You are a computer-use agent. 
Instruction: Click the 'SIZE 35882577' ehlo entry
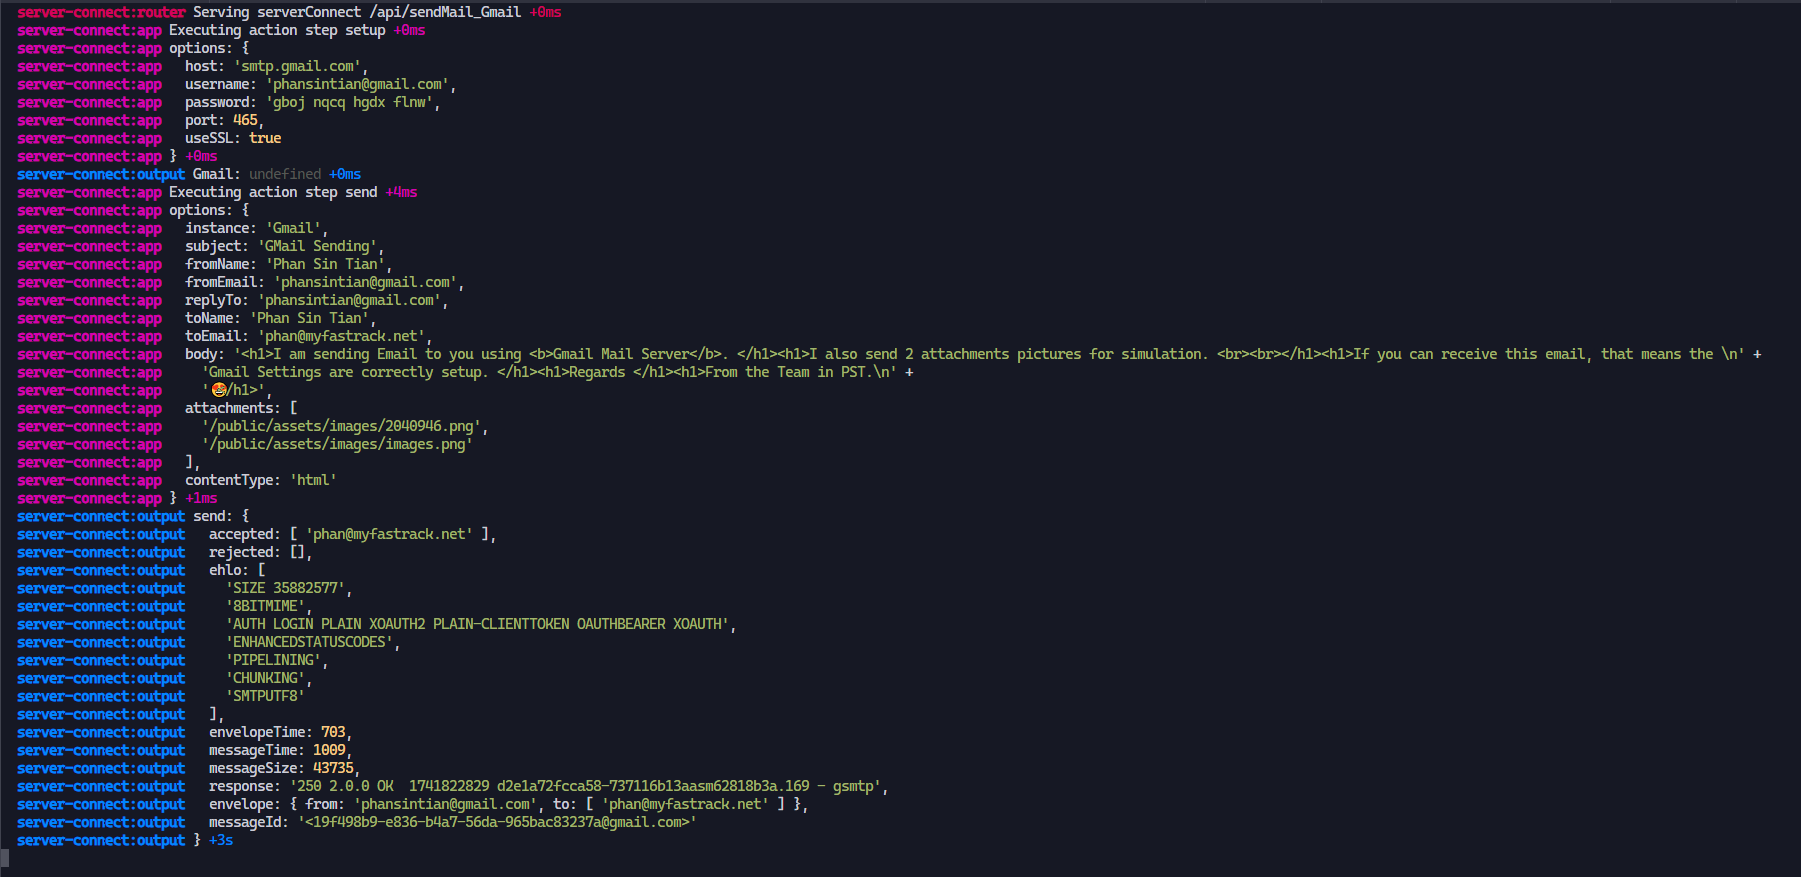[x=286, y=588]
